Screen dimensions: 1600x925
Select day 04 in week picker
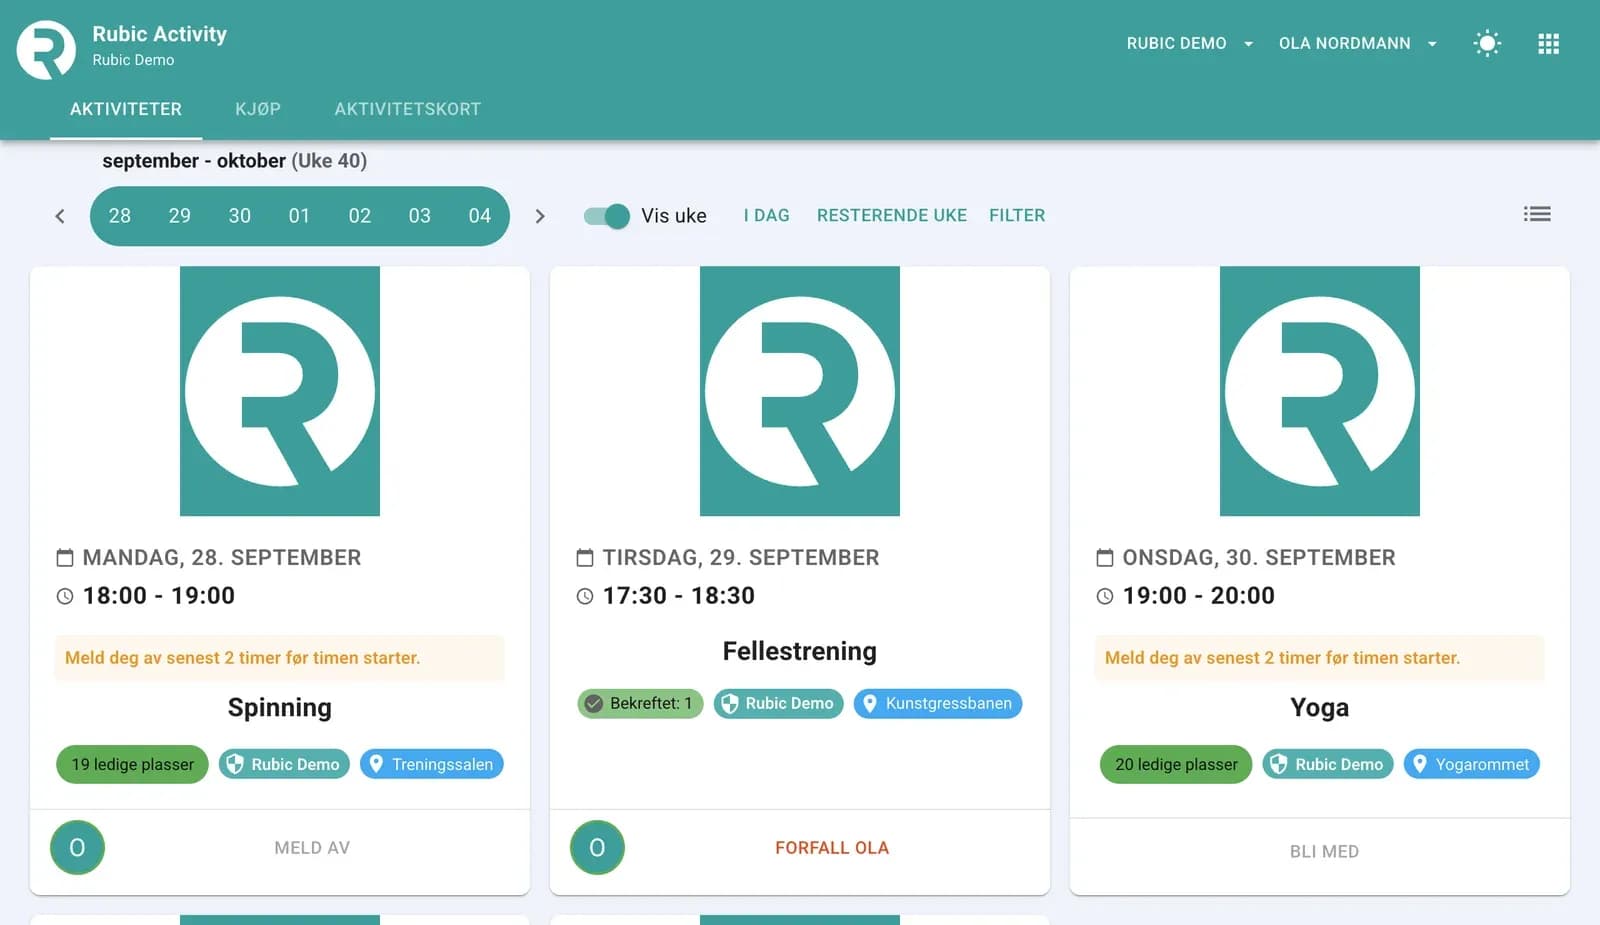click(480, 216)
